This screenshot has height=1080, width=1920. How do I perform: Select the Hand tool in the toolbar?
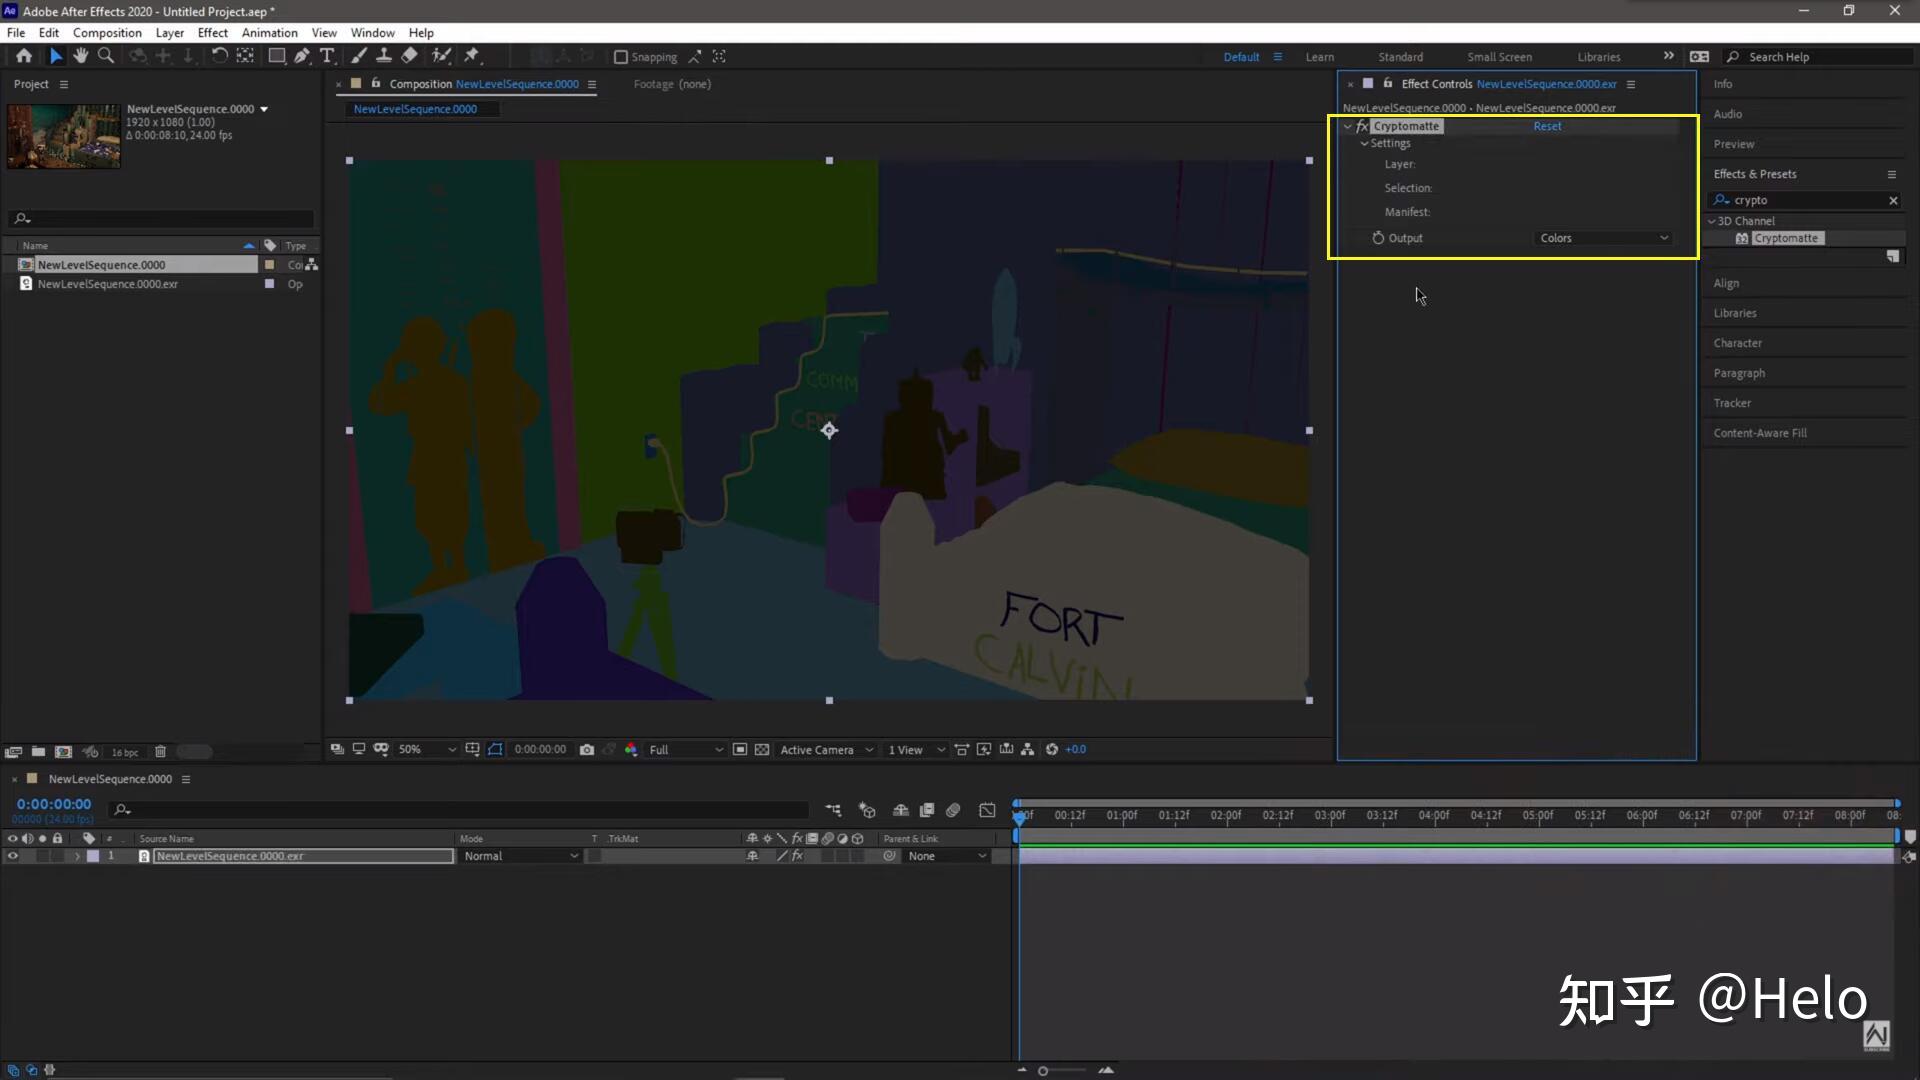82,57
